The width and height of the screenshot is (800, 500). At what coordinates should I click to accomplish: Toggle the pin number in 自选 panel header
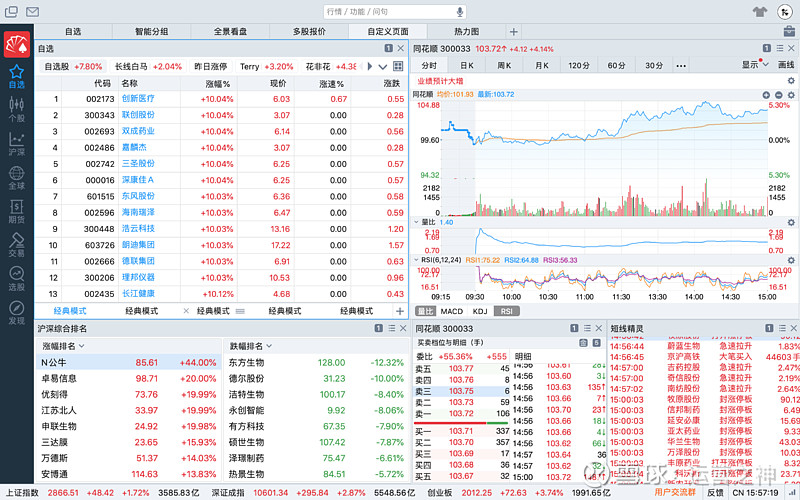pyautogui.click(x=388, y=48)
